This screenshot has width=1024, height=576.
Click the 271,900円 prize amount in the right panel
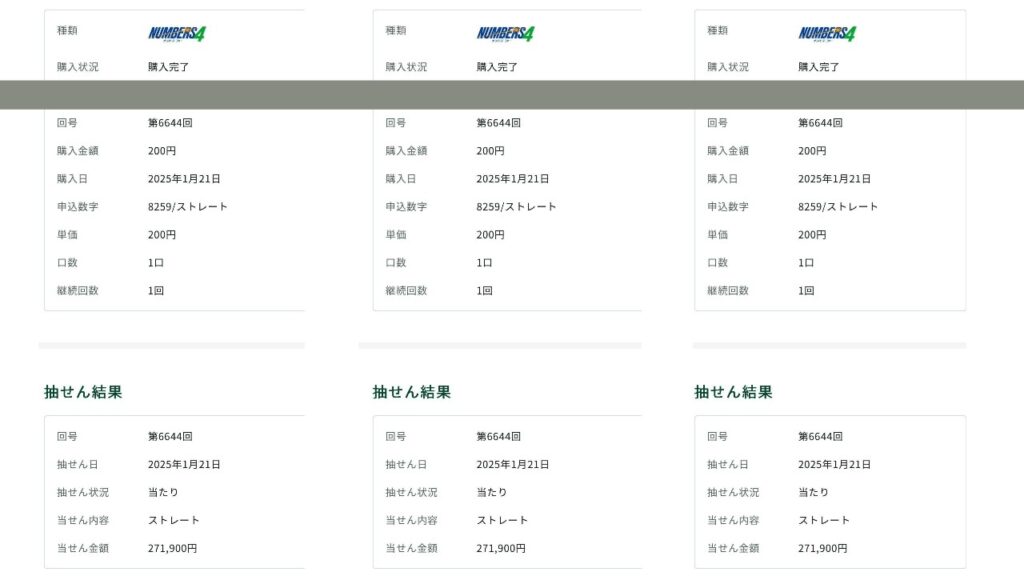823,548
